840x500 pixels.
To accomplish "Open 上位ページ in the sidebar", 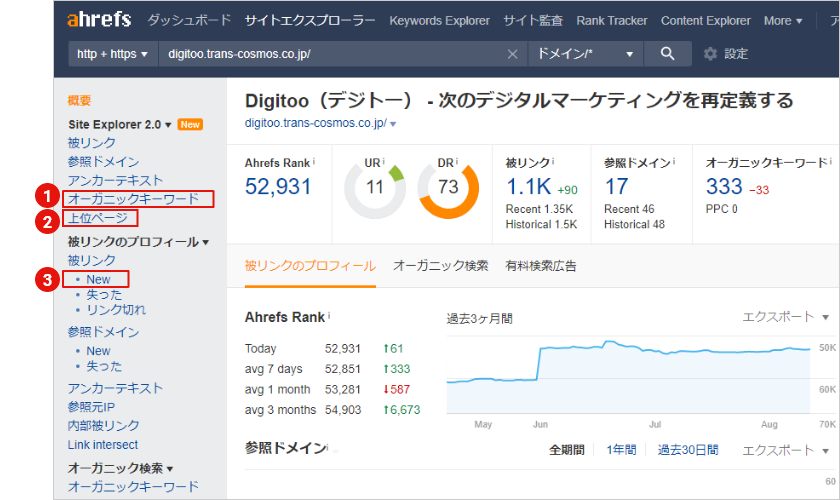I will (x=98, y=218).
